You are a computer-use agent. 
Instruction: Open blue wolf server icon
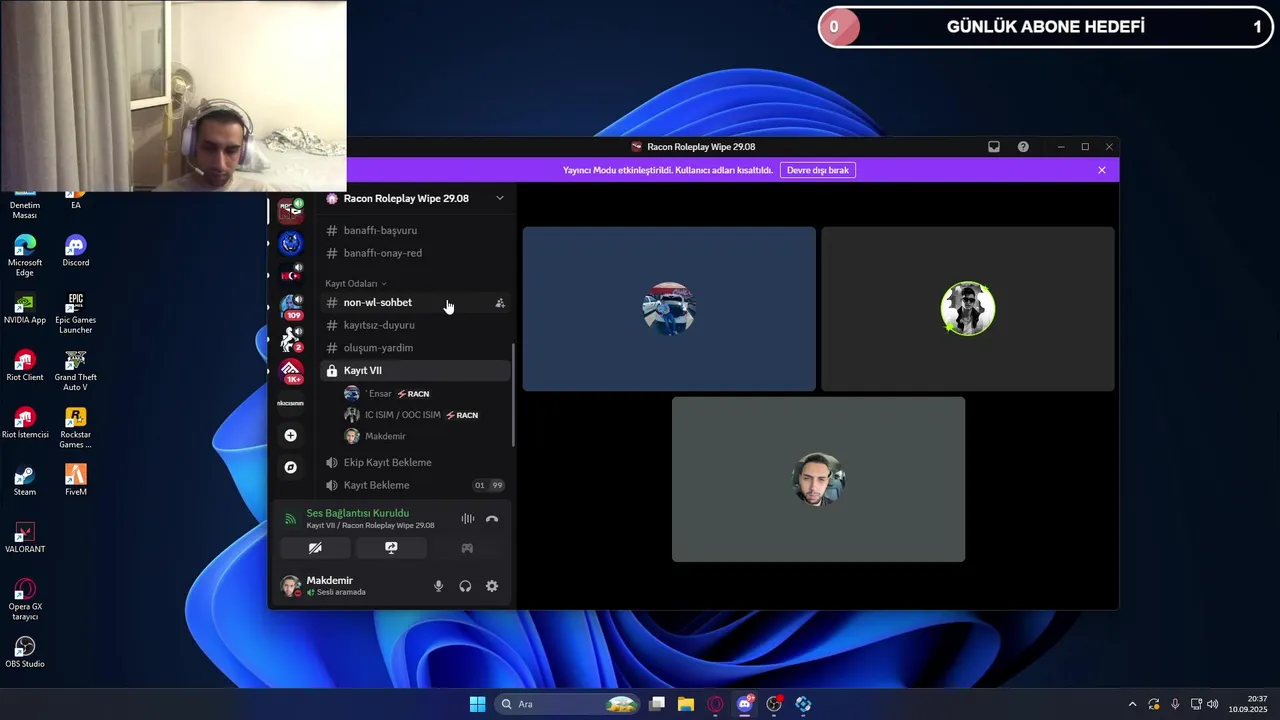coord(291,243)
